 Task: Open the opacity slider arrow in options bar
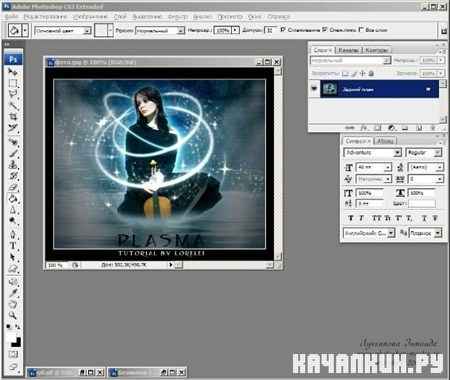point(235,30)
